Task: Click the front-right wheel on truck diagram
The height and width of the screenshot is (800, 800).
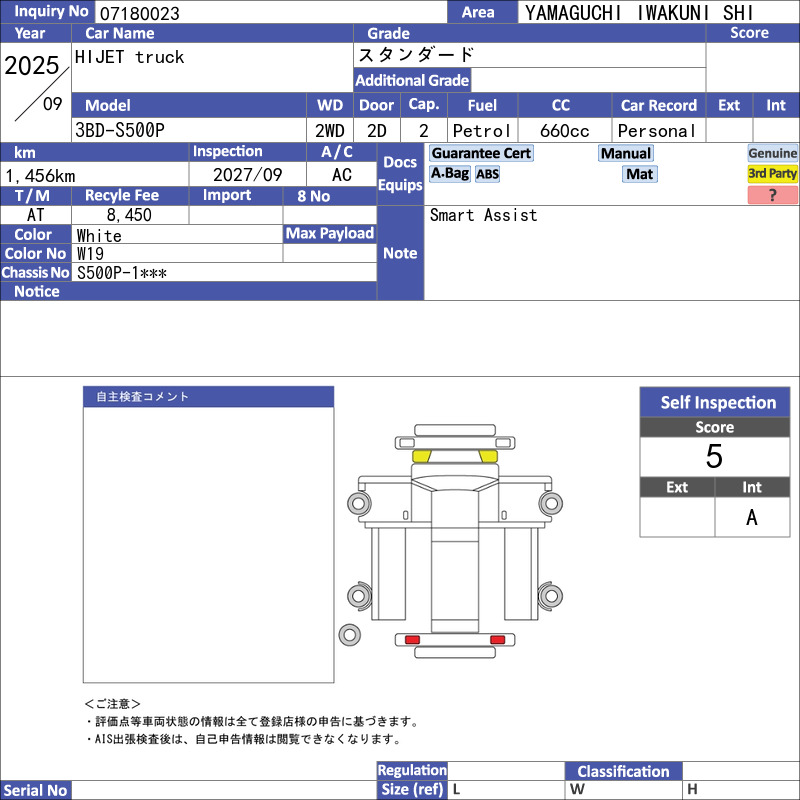Action: click(x=551, y=504)
